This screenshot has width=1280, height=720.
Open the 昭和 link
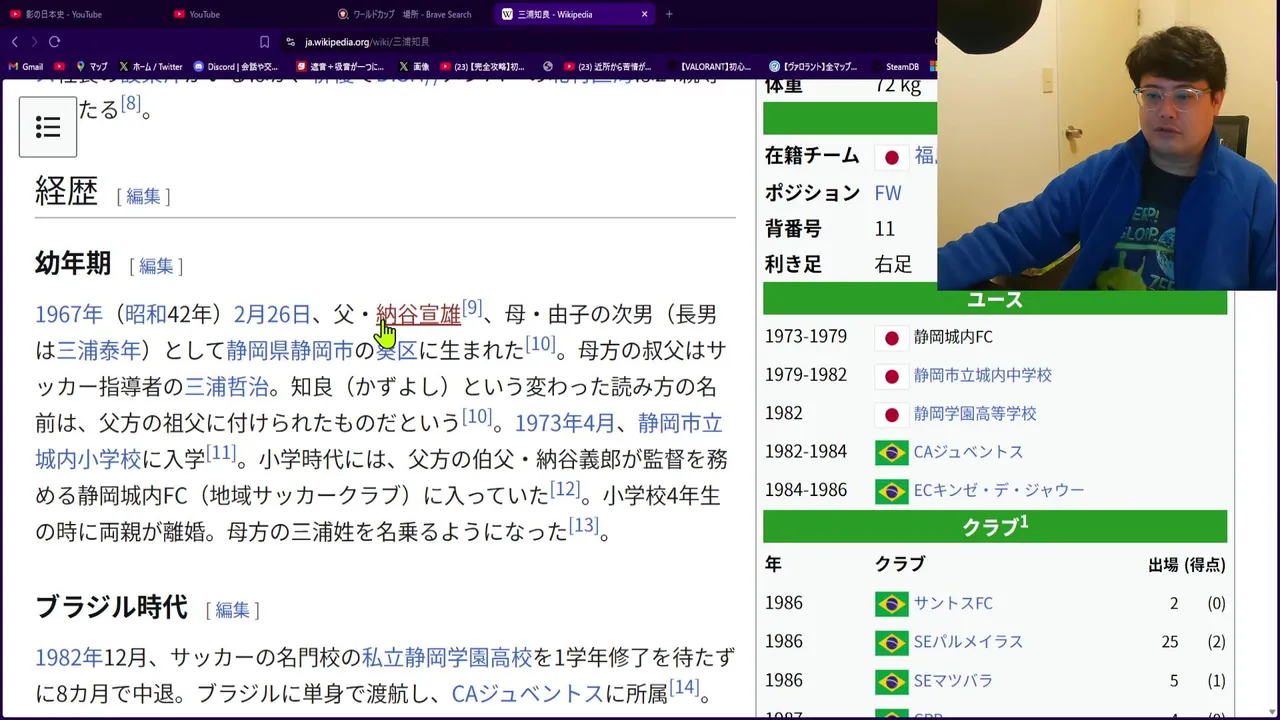(x=146, y=314)
